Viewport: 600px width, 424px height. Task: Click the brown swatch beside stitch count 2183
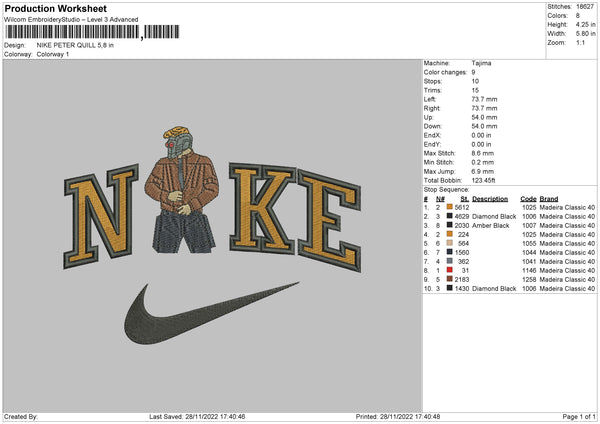(450, 279)
